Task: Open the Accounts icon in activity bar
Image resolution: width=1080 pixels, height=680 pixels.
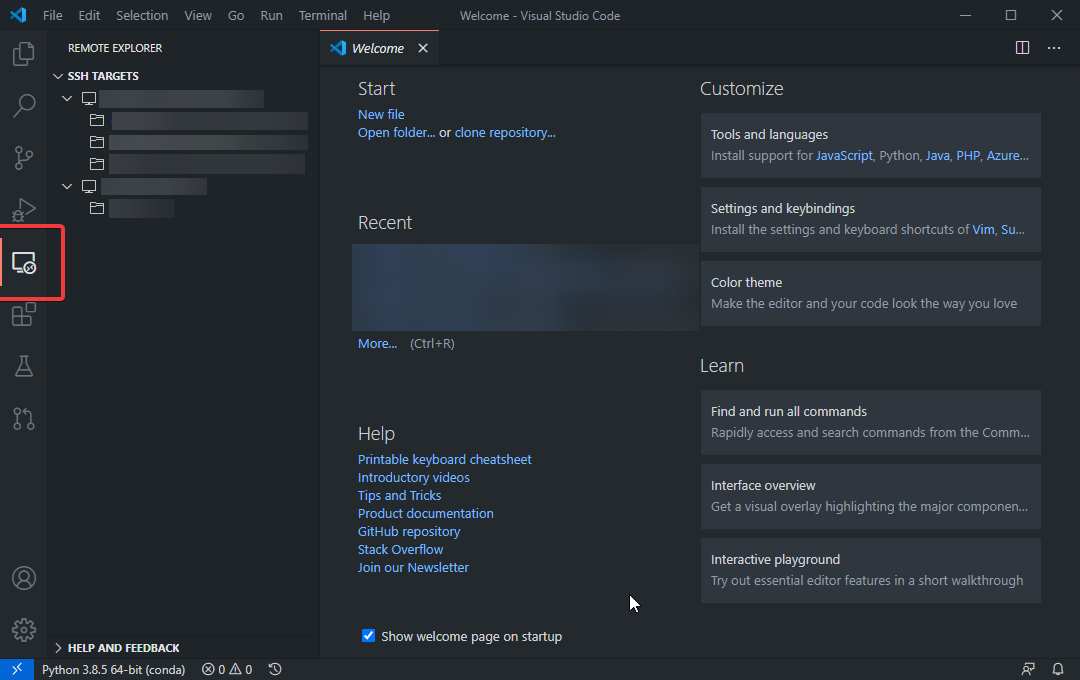Action: coord(23,578)
